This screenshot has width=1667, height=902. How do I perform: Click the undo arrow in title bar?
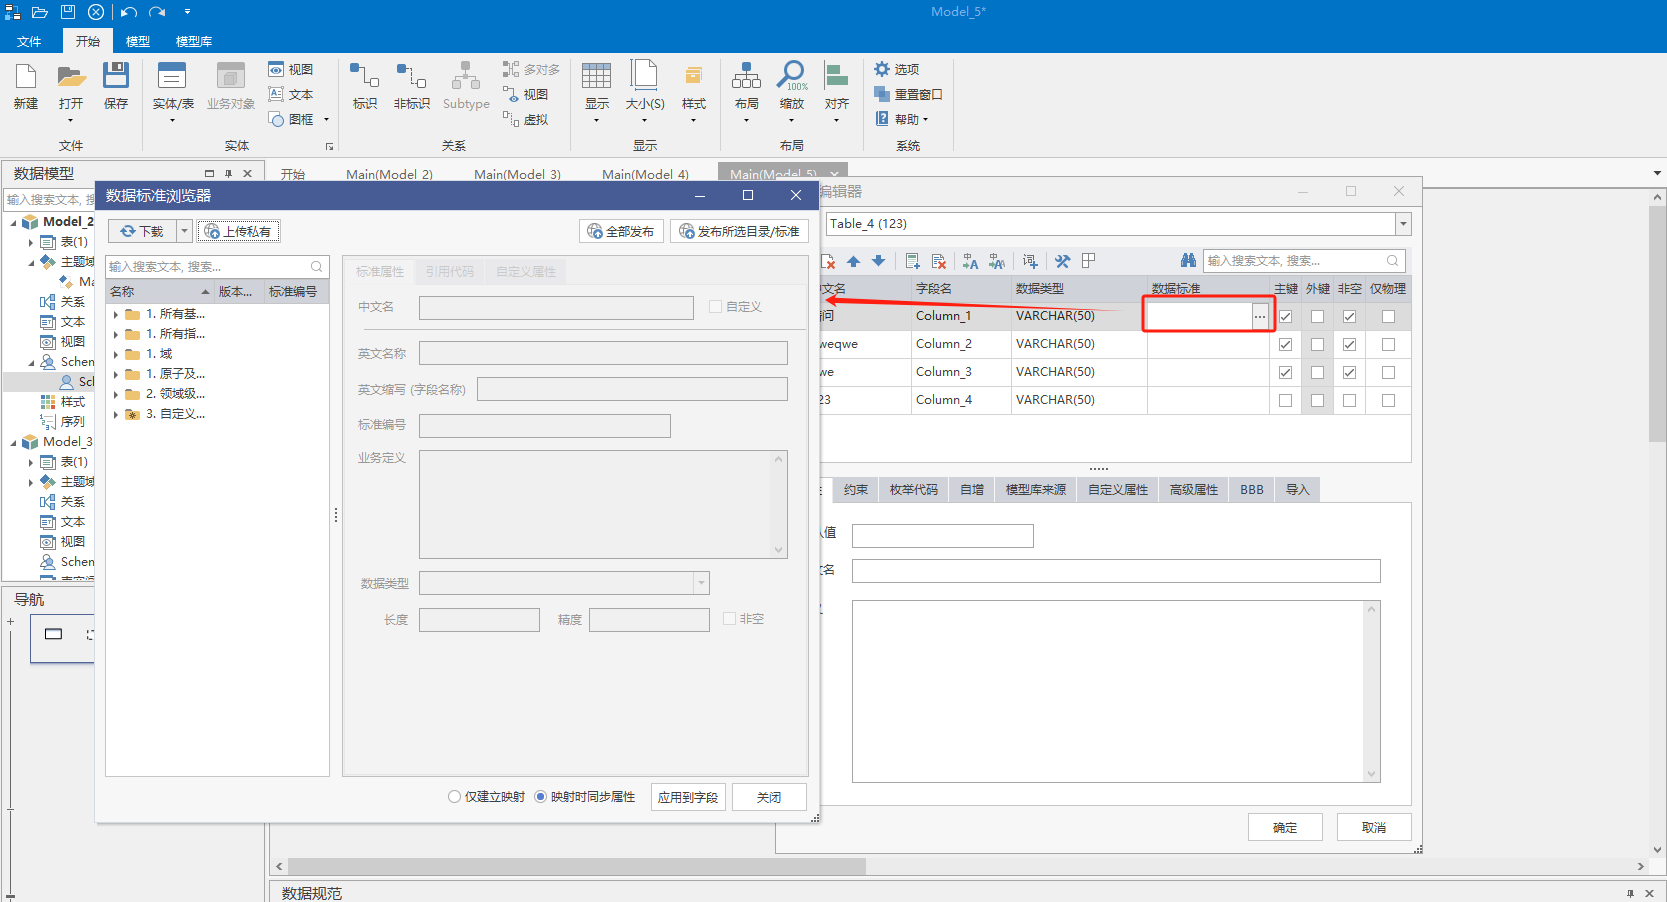pyautogui.click(x=128, y=12)
